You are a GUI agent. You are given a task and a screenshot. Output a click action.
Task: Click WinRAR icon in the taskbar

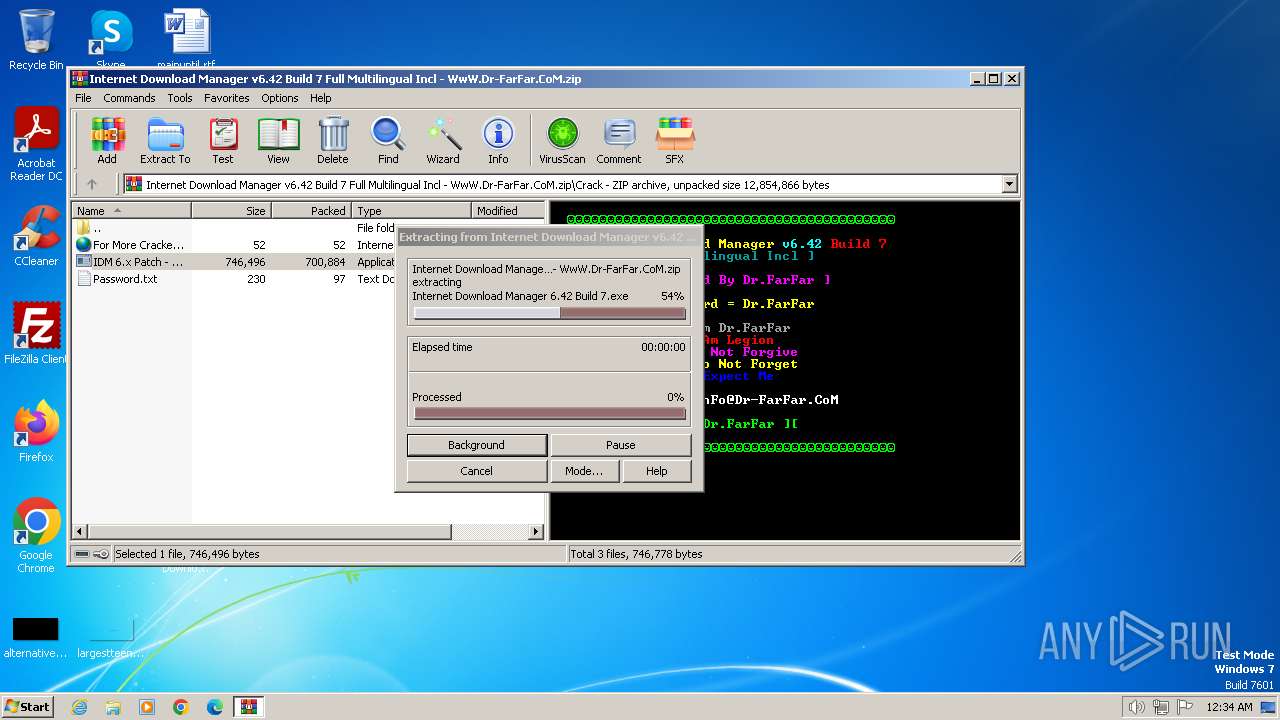click(249, 707)
